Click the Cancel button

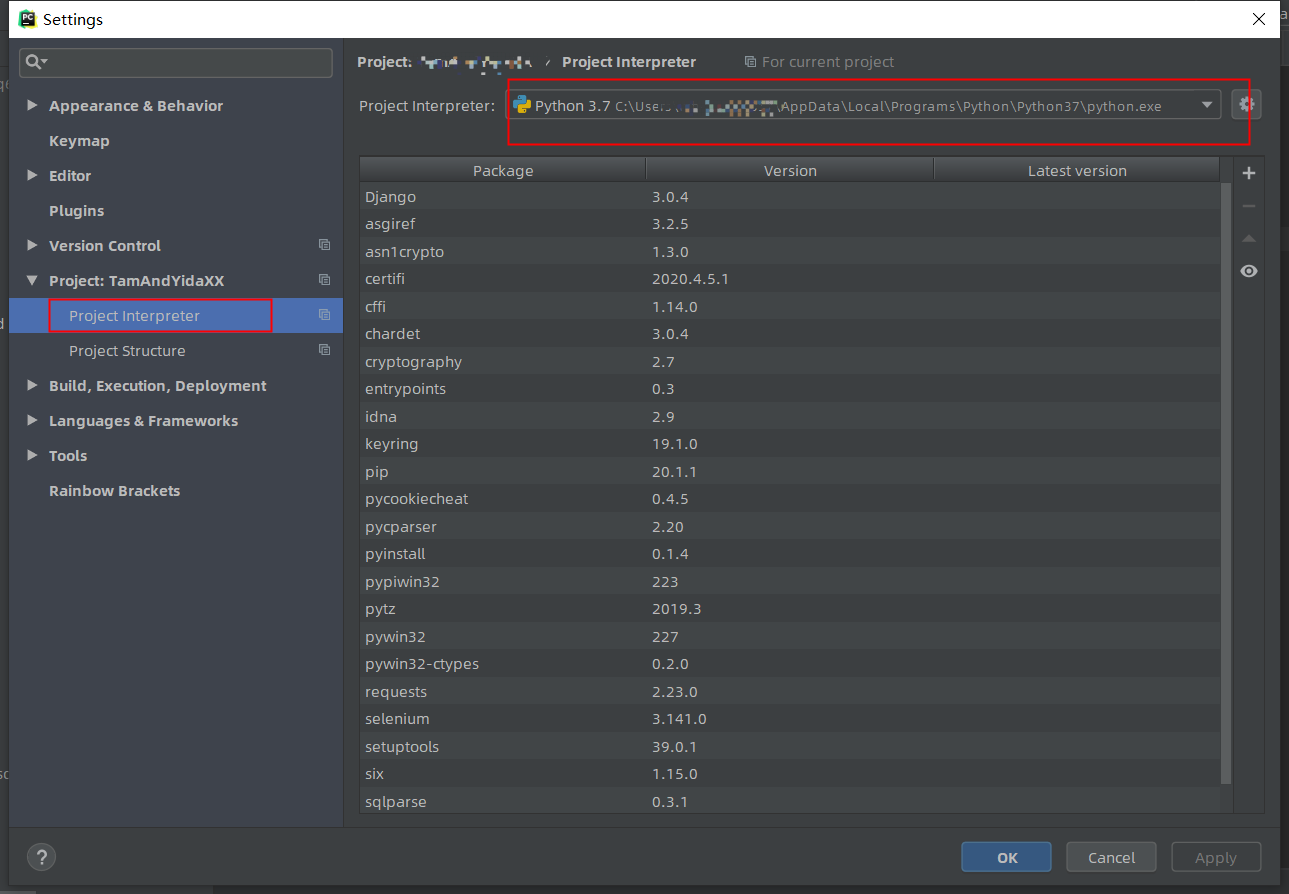tap(1111, 857)
